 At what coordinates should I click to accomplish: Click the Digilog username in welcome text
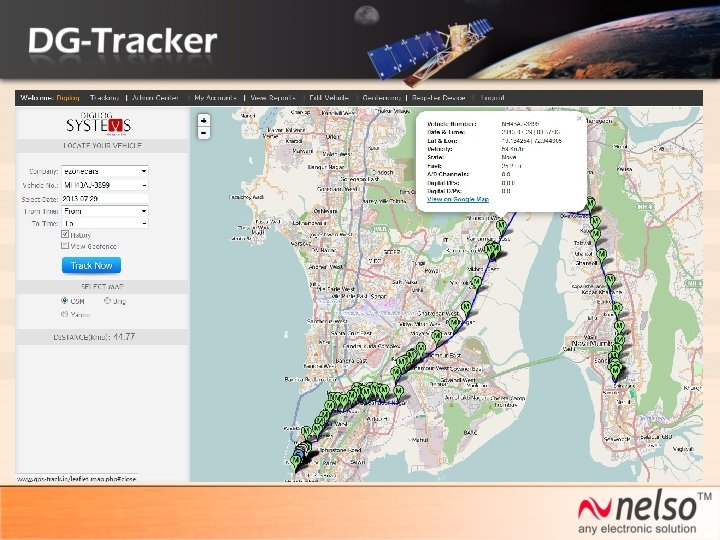tap(68, 98)
